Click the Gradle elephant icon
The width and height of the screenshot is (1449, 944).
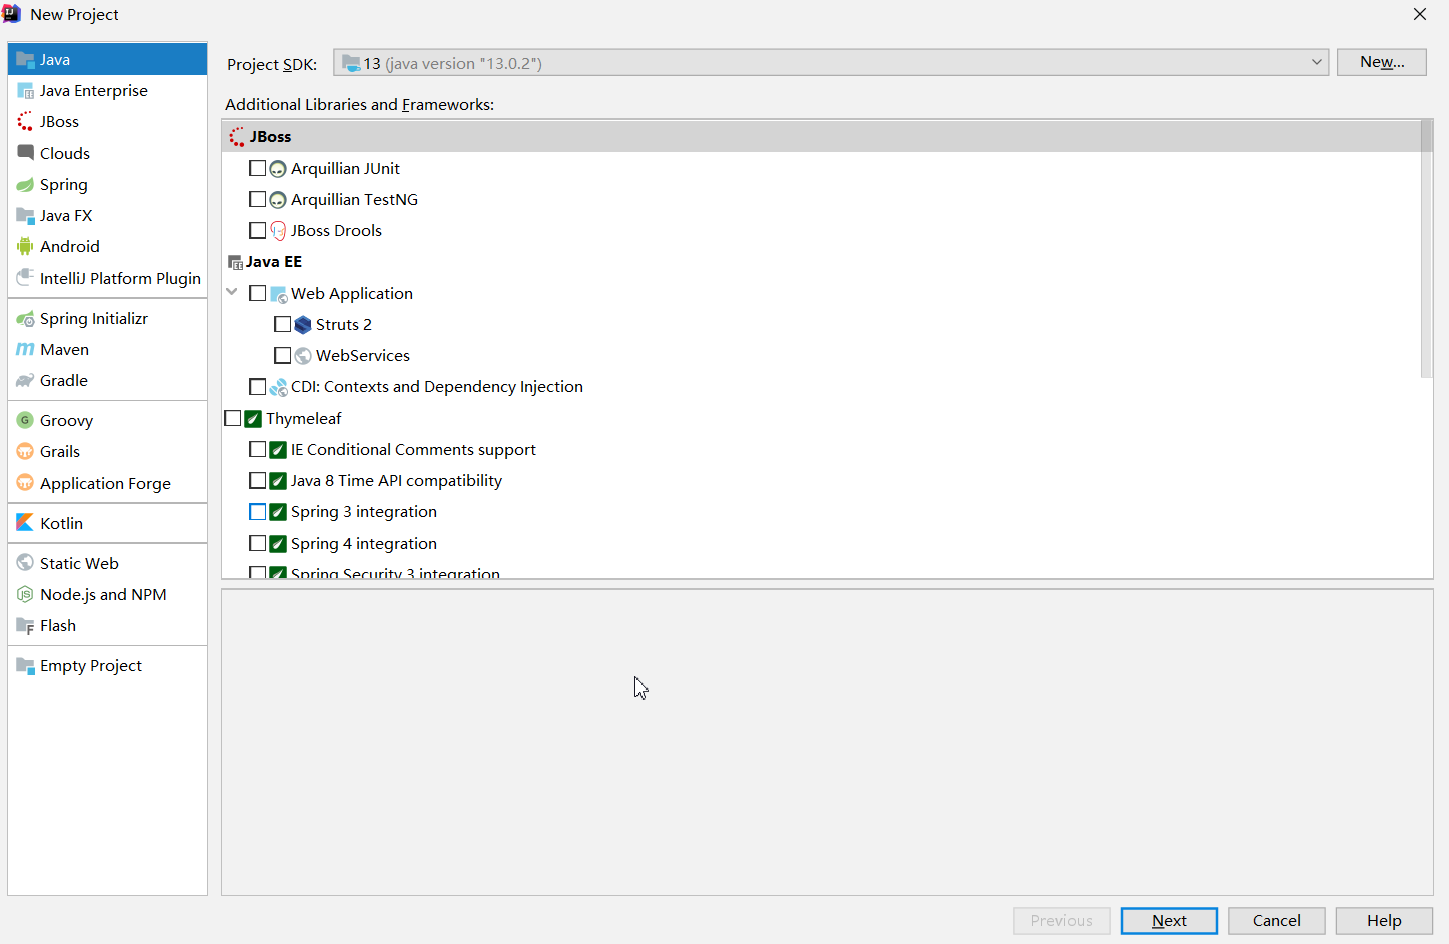click(x=25, y=381)
